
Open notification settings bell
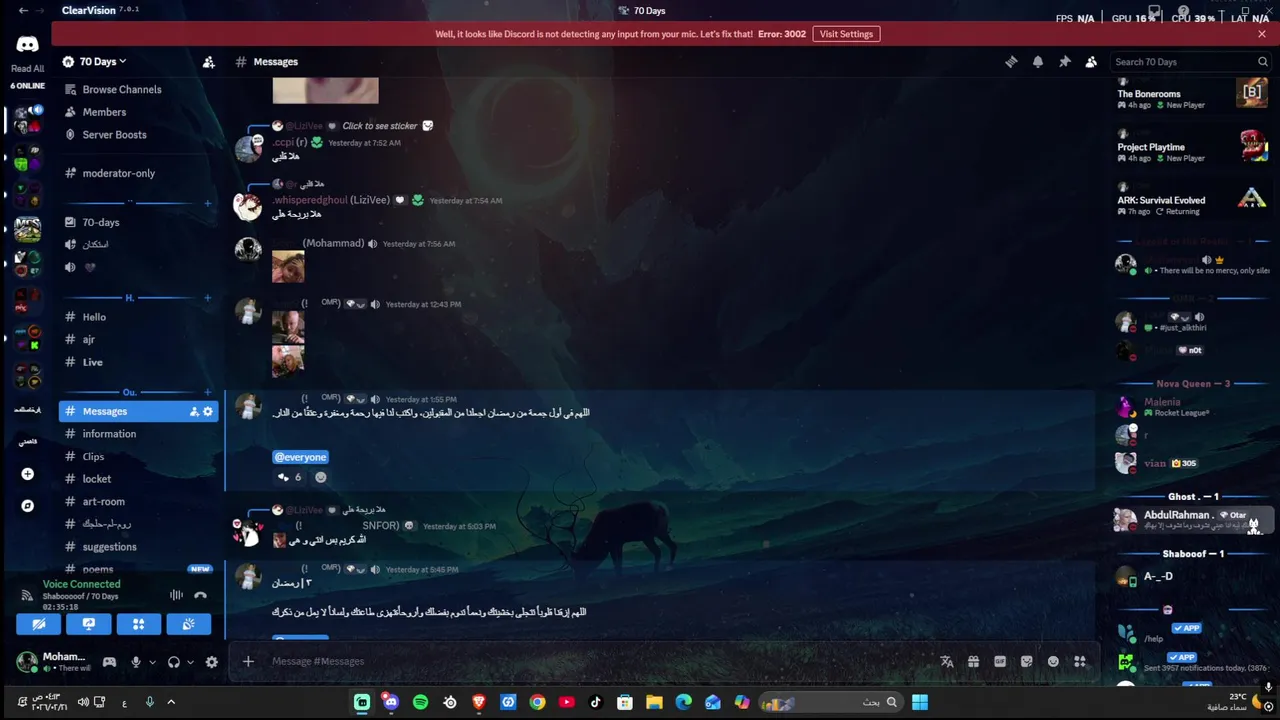pos(1038,62)
